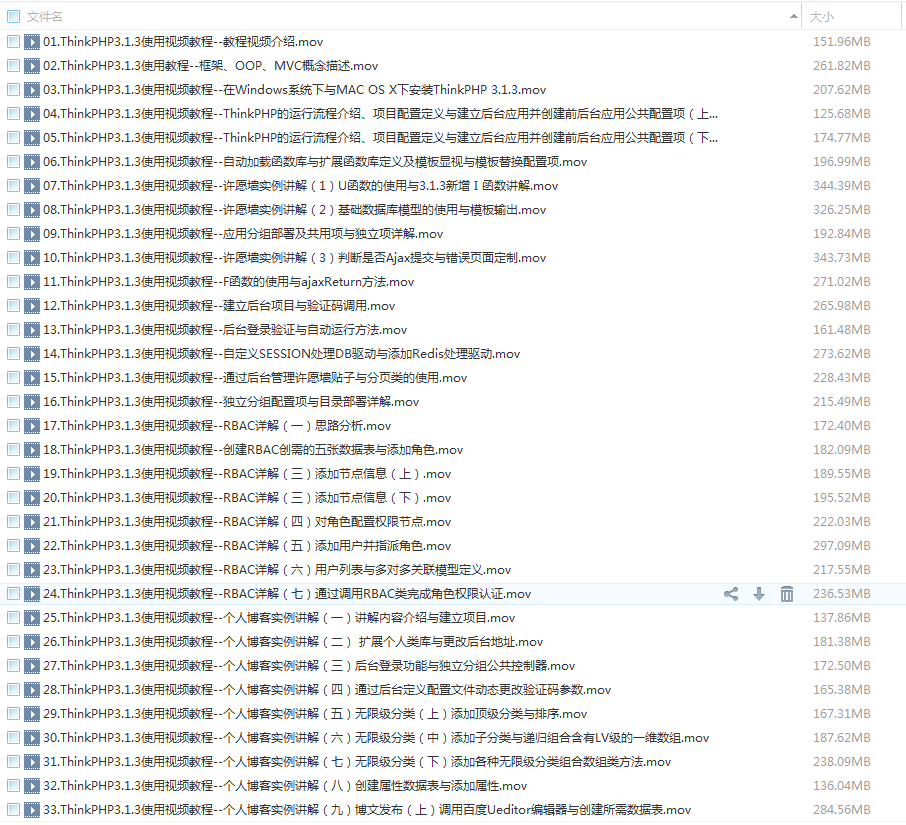Open 02.ThinkPHP3.1.3使用教程--框架、OOP、MVC概念描述.mov
The height and width of the screenshot is (825, 906).
pyautogui.click(x=210, y=66)
